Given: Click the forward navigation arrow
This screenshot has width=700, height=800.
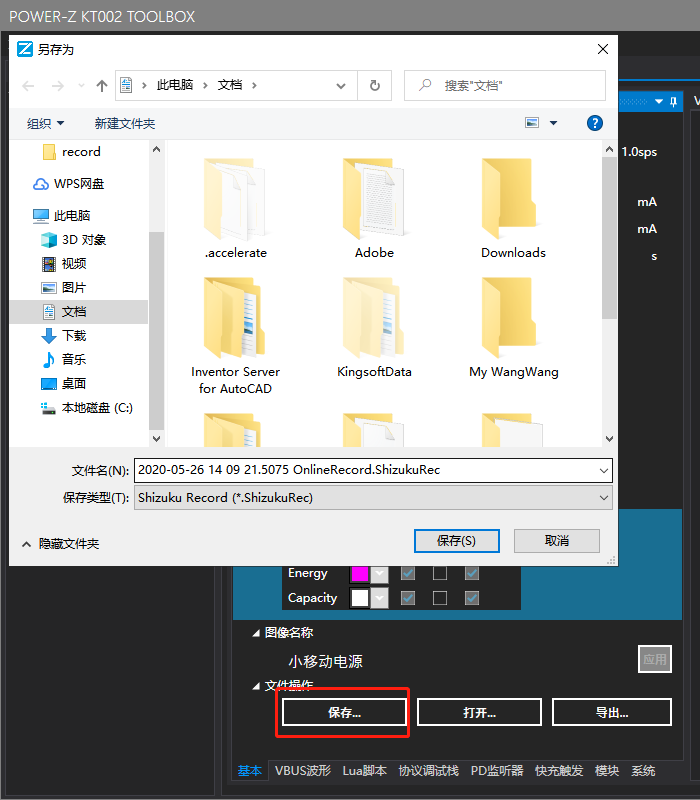Looking at the screenshot, I should tap(58, 86).
